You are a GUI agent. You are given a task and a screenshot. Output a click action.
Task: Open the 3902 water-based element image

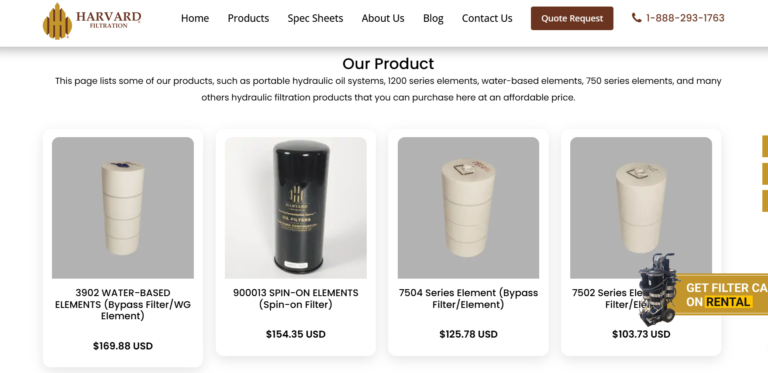[x=123, y=208]
